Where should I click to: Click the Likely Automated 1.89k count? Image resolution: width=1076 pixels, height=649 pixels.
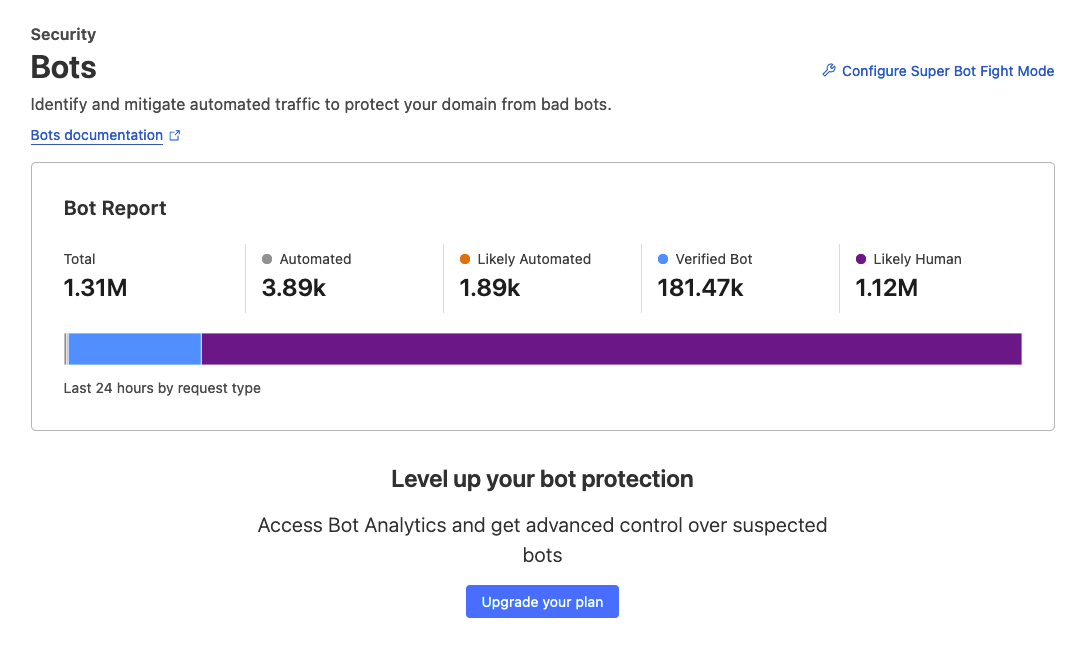(490, 288)
